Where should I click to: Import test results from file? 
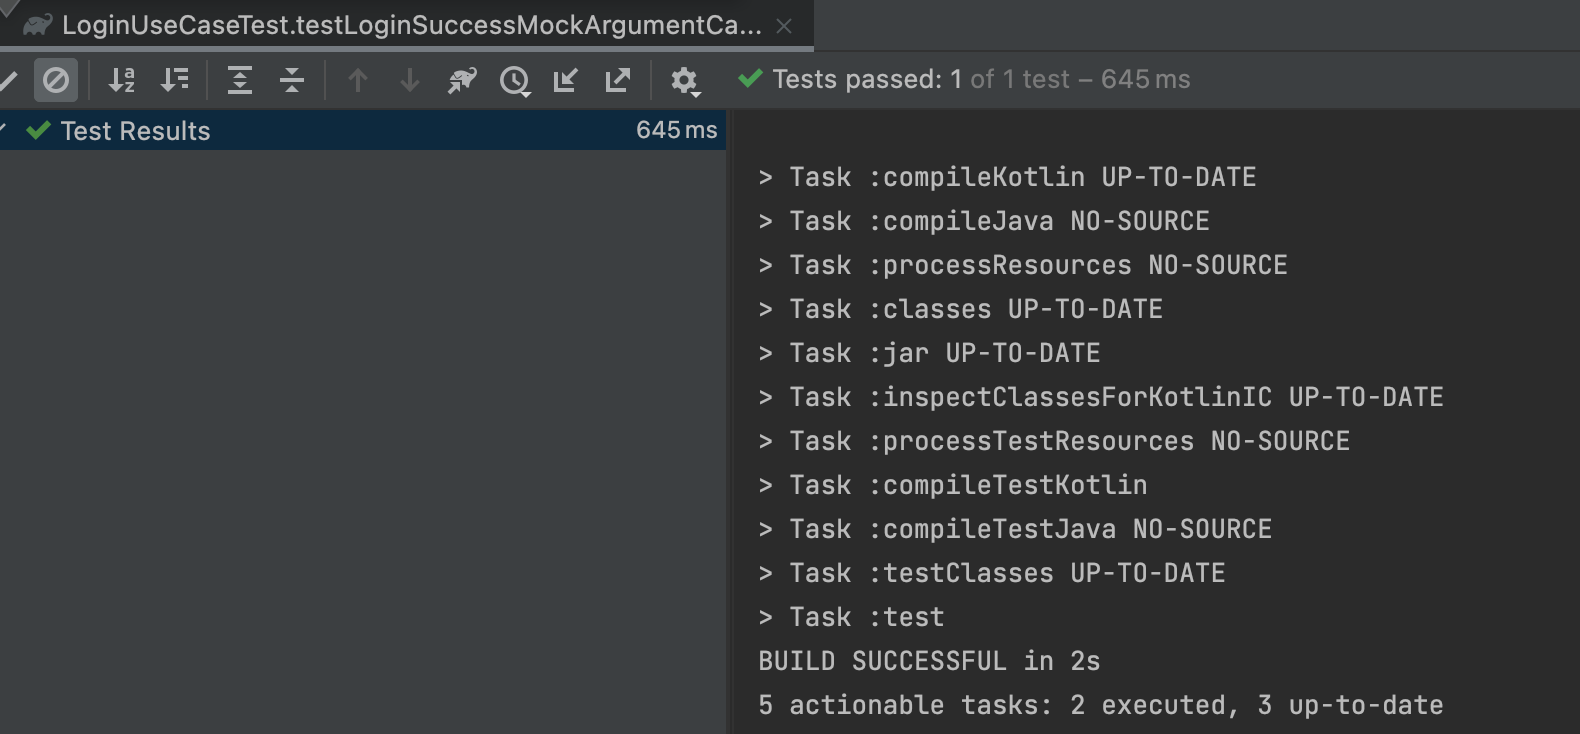point(566,80)
